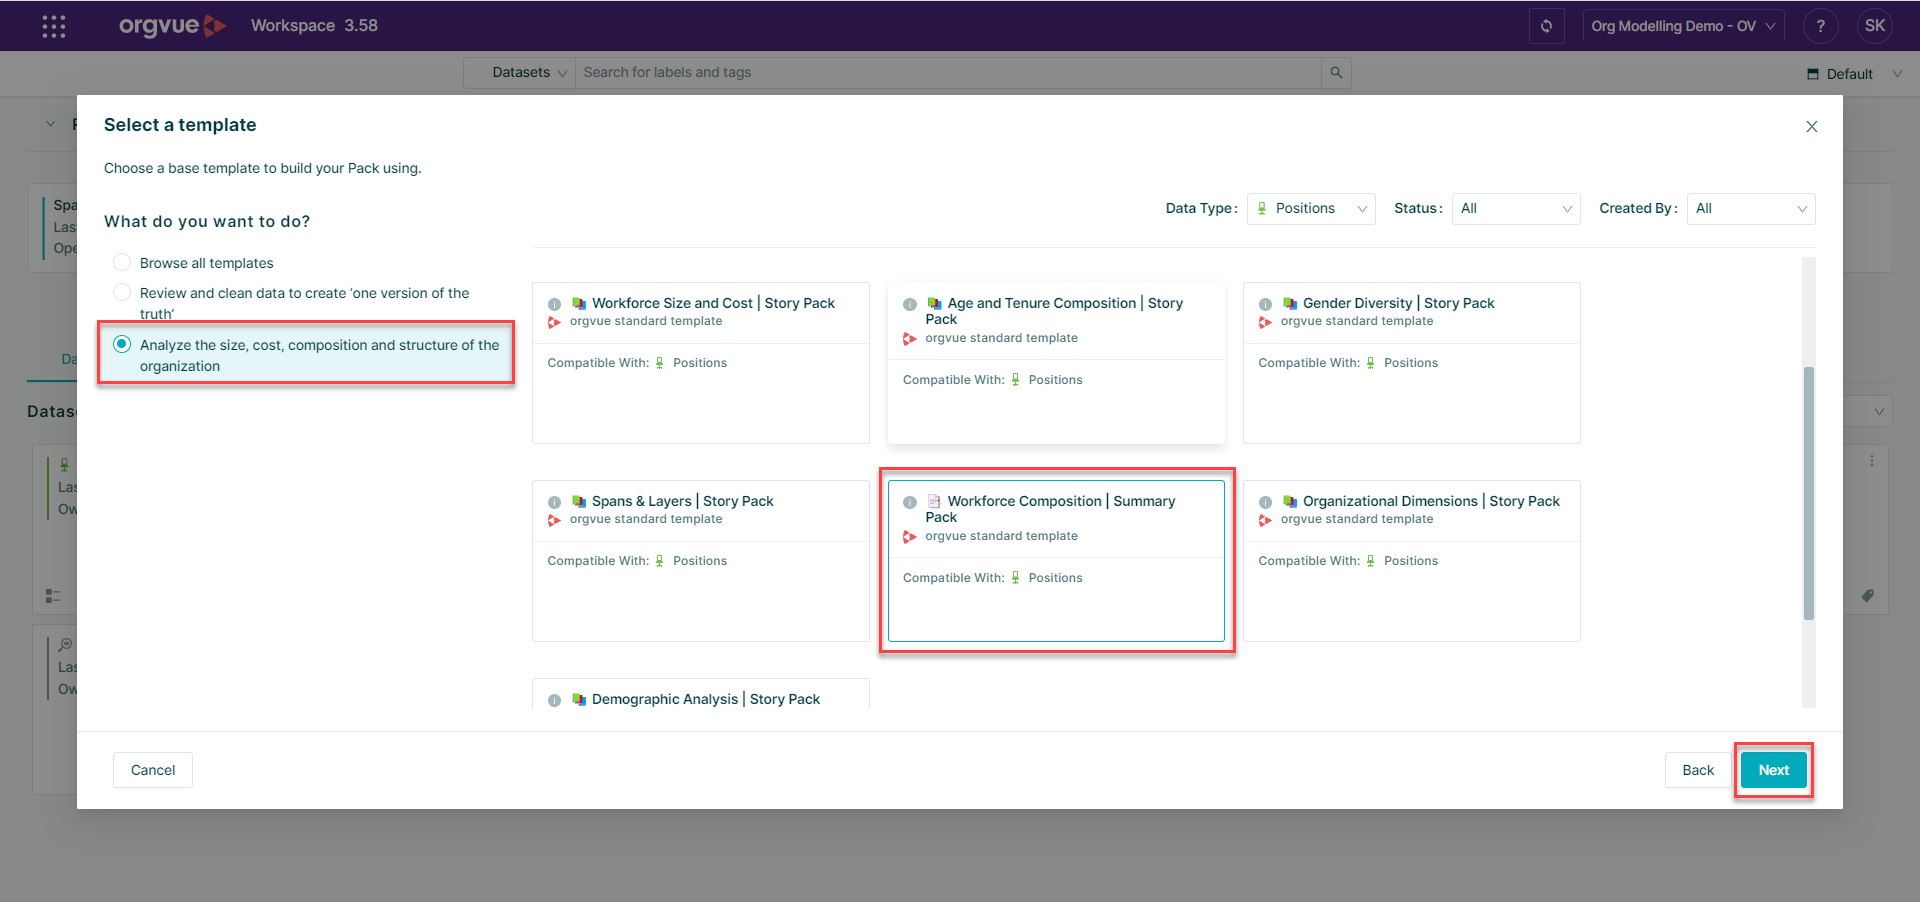Image resolution: width=1920 pixels, height=902 pixels.
Task: Click the refresh sync icon in header
Action: (1546, 26)
